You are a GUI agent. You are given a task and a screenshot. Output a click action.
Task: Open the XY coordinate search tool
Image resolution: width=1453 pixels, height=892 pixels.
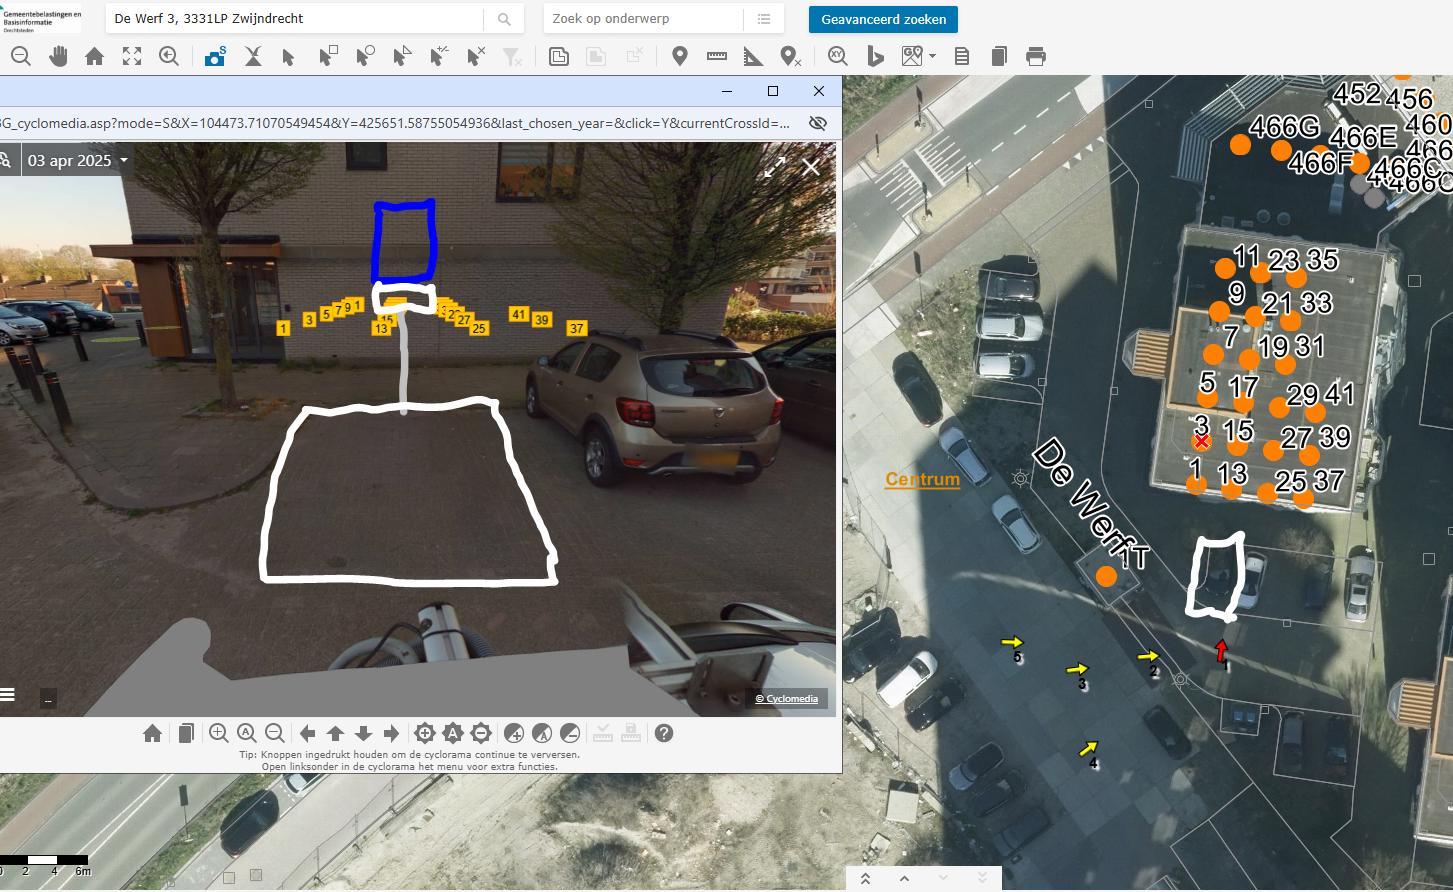pyautogui.click(x=838, y=57)
